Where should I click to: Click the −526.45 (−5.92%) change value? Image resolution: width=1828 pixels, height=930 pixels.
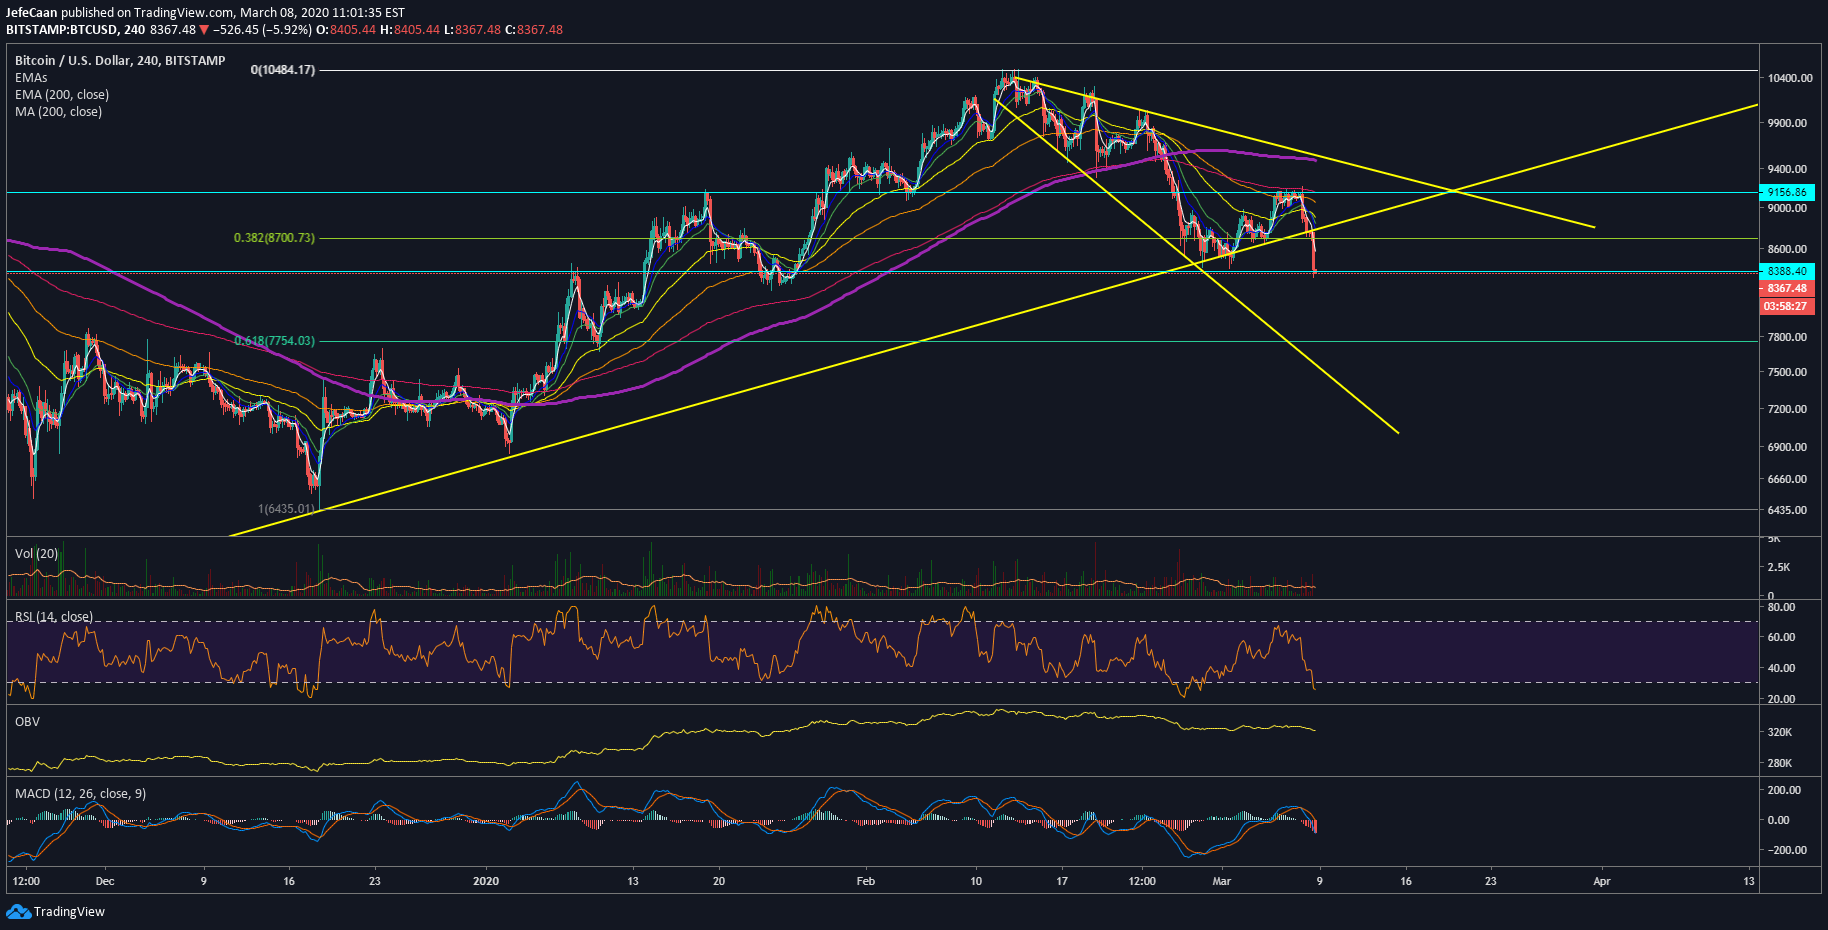[x=262, y=30]
